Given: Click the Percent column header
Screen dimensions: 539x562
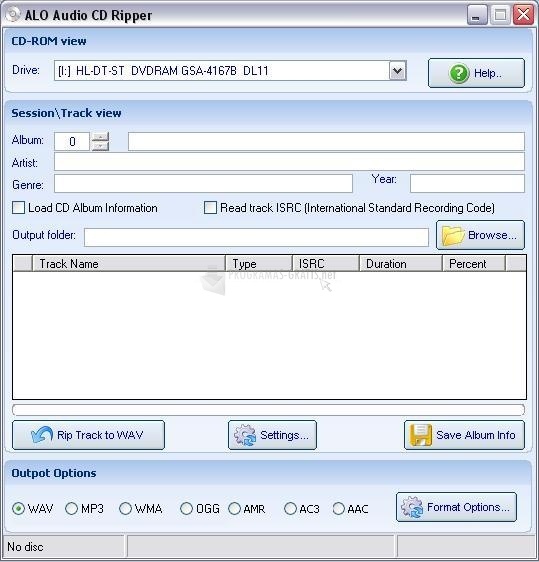Looking at the screenshot, I should tap(474, 263).
